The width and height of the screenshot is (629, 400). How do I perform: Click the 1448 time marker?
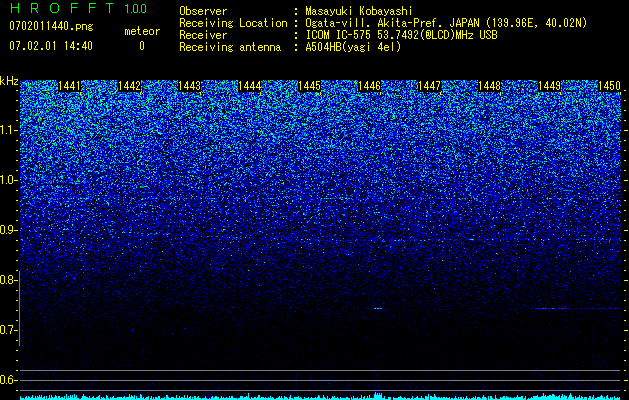[490, 86]
